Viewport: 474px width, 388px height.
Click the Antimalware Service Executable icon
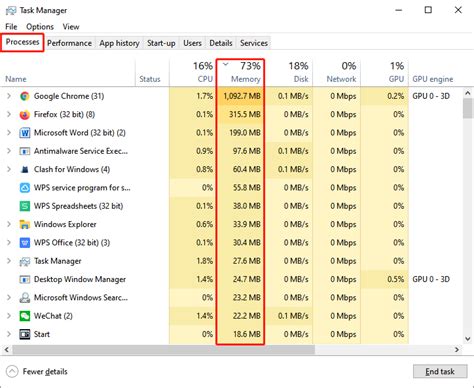pyautogui.click(x=24, y=151)
